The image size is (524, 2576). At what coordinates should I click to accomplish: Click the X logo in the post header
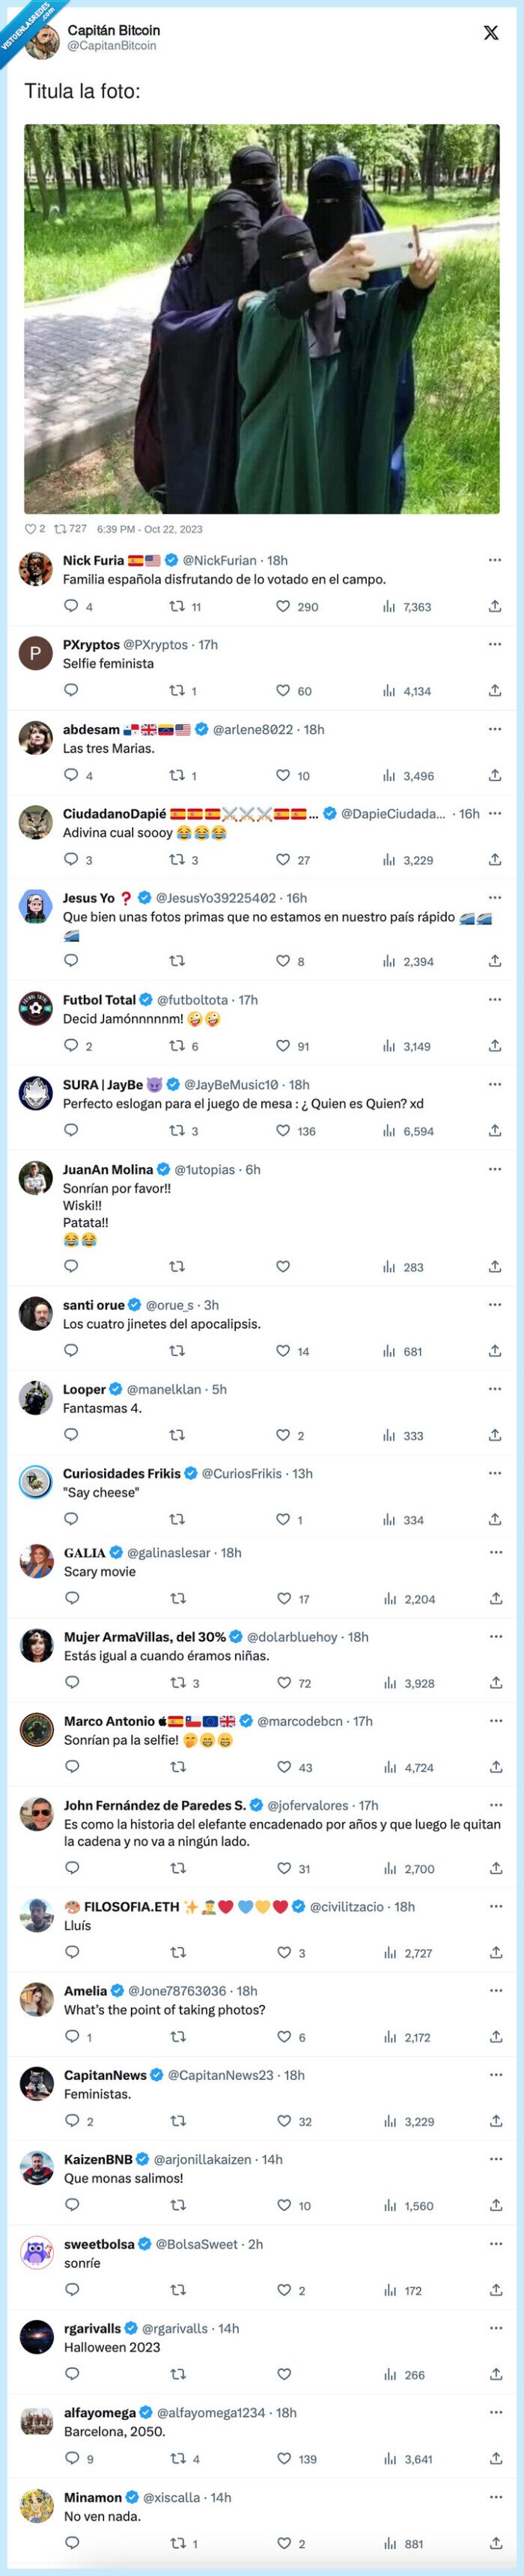pos(491,33)
